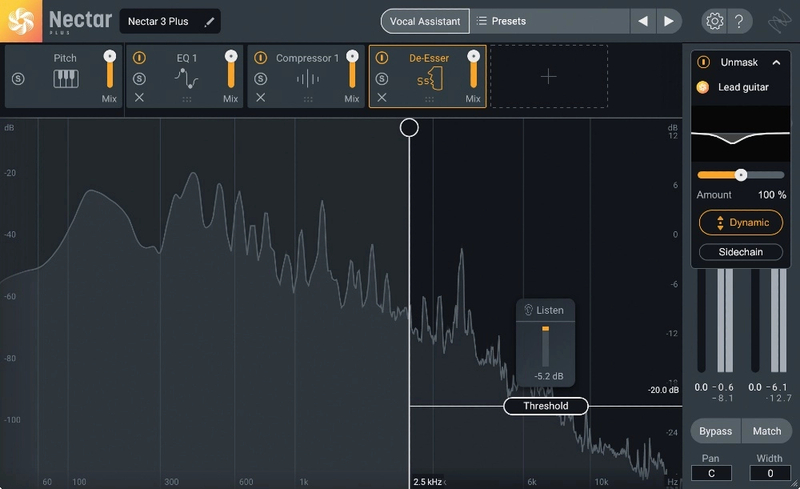Image resolution: width=800 pixels, height=489 pixels.
Task: Click the window resize grip corner
Action: (x=795, y=484)
